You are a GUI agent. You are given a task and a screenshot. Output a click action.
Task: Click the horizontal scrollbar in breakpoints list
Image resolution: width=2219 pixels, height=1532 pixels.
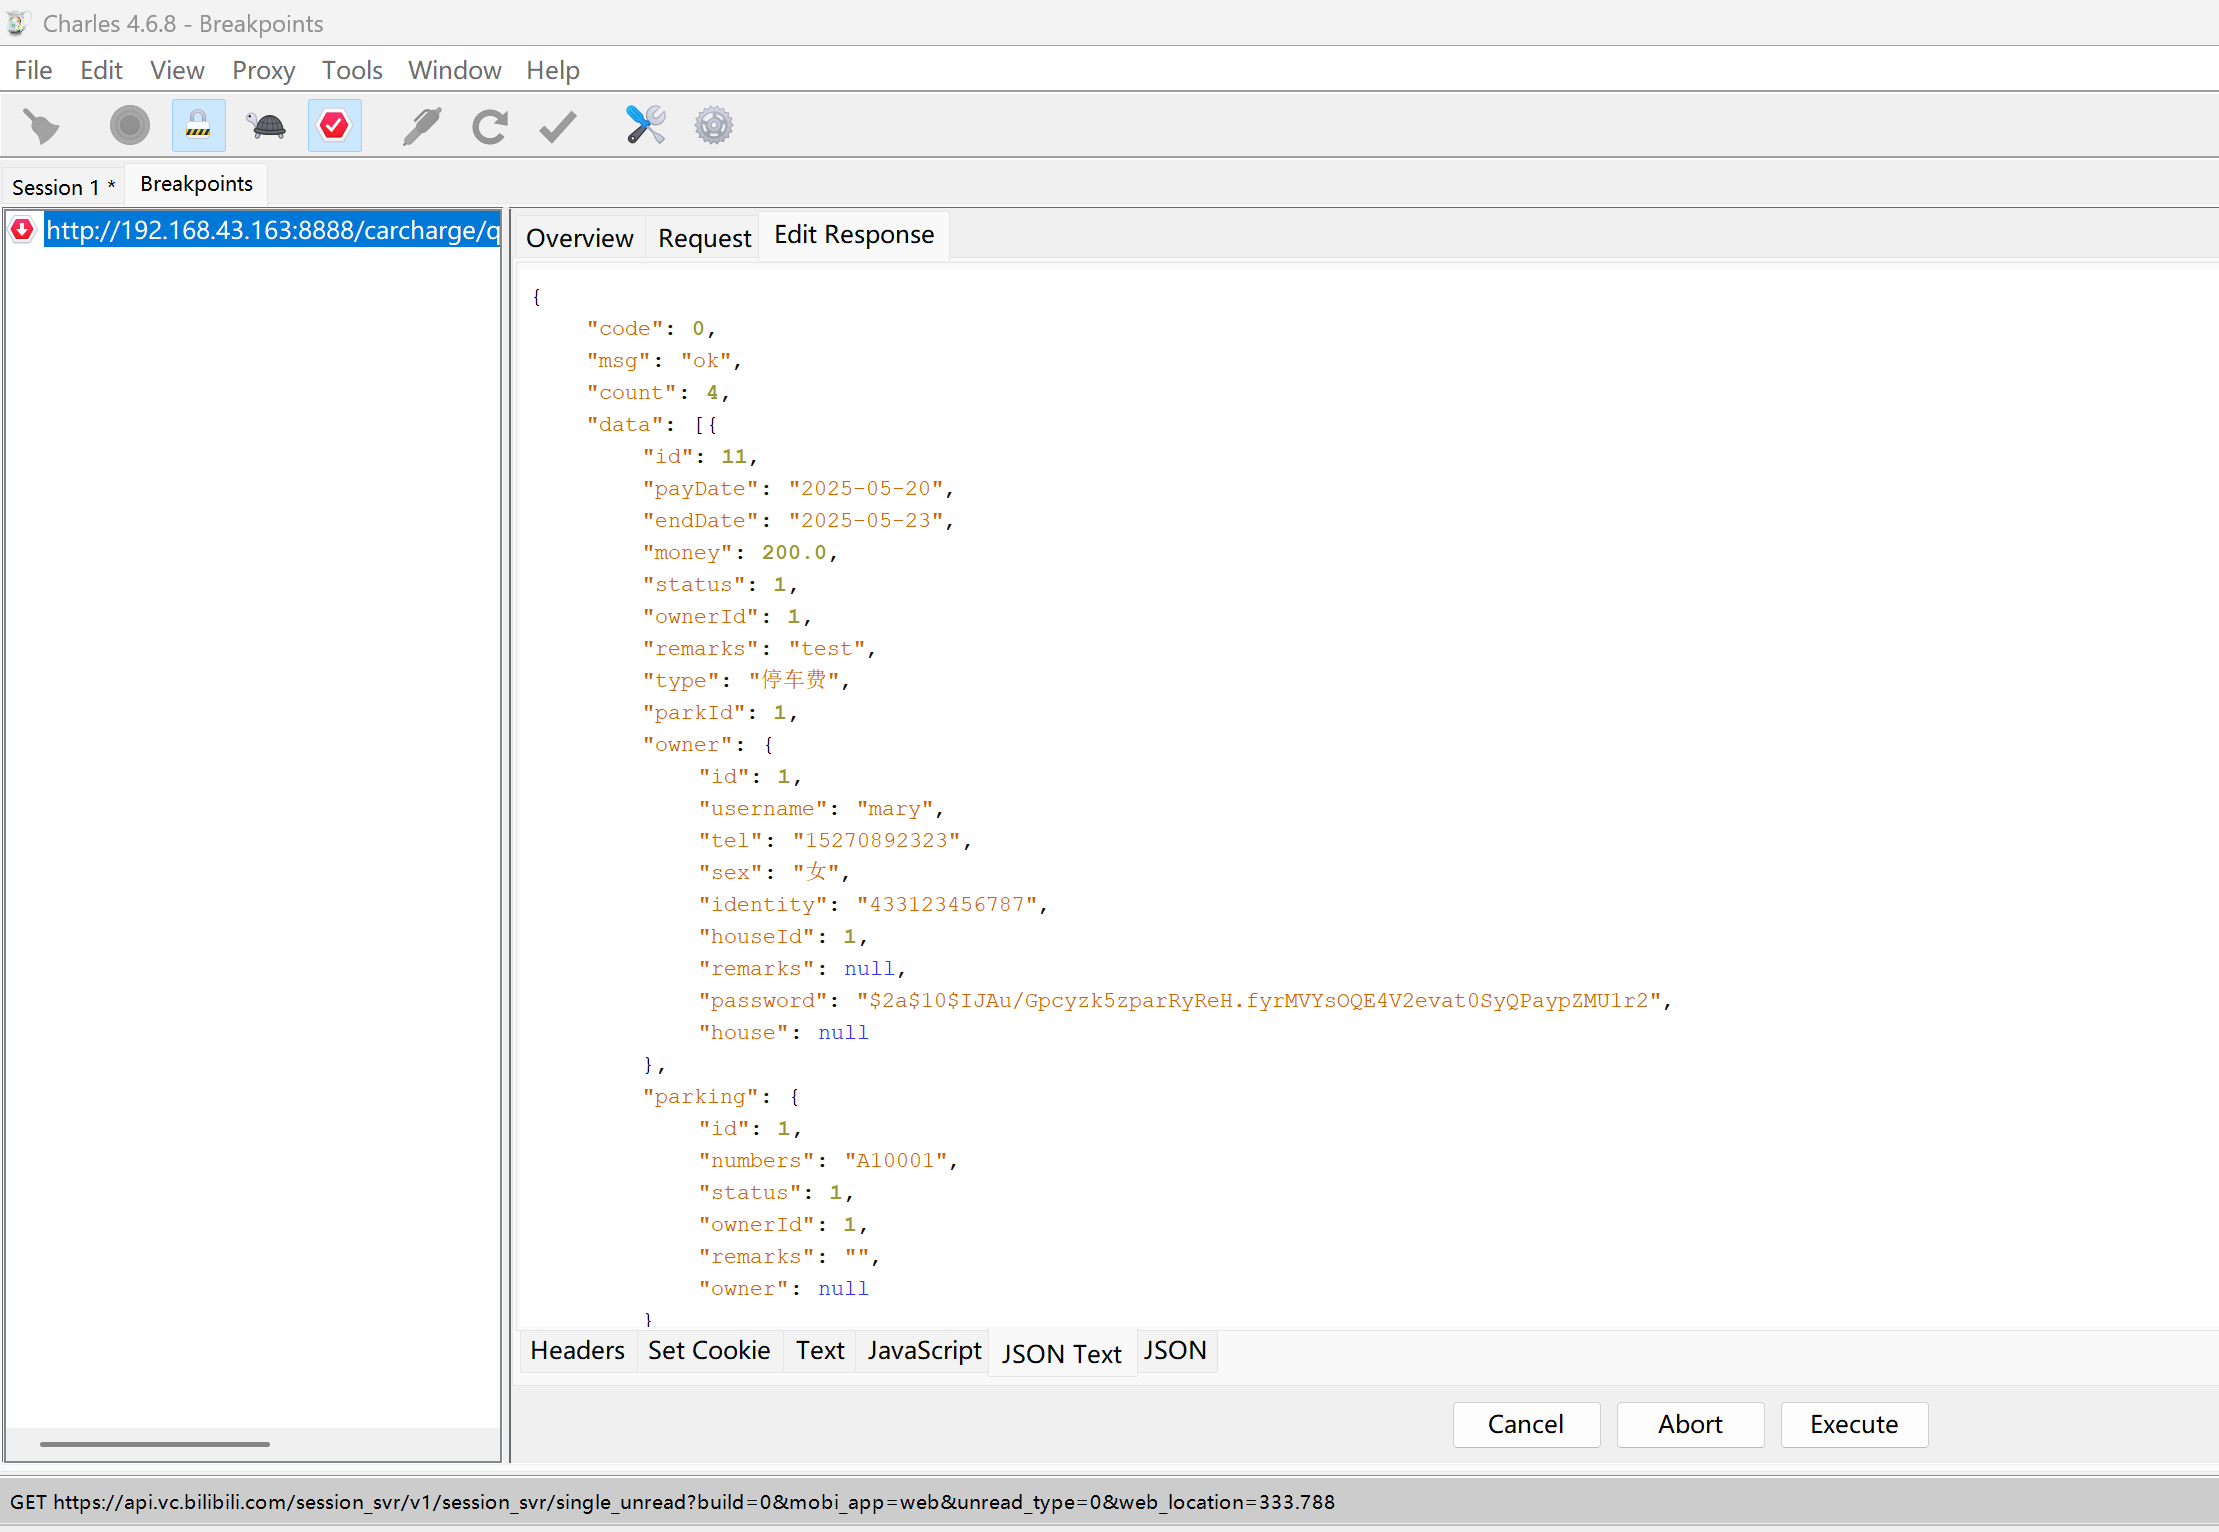[155, 1443]
